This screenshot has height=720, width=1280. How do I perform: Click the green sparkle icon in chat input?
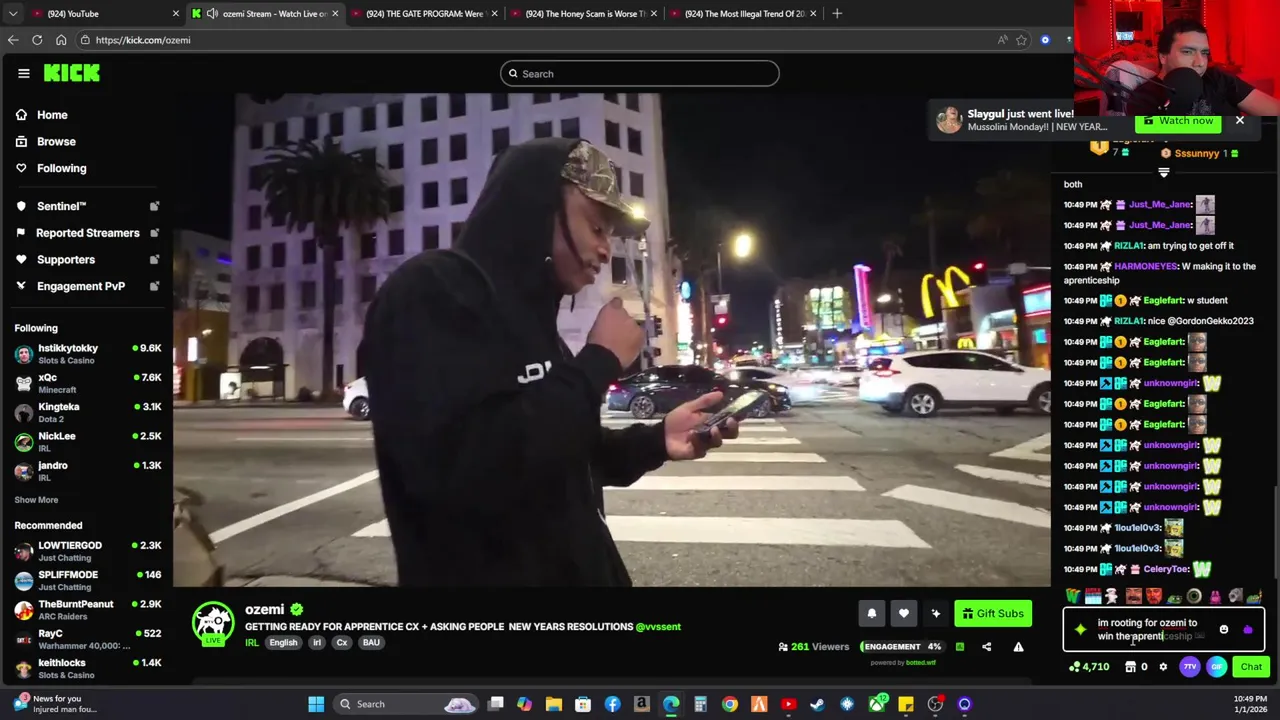[x=1080, y=630]
